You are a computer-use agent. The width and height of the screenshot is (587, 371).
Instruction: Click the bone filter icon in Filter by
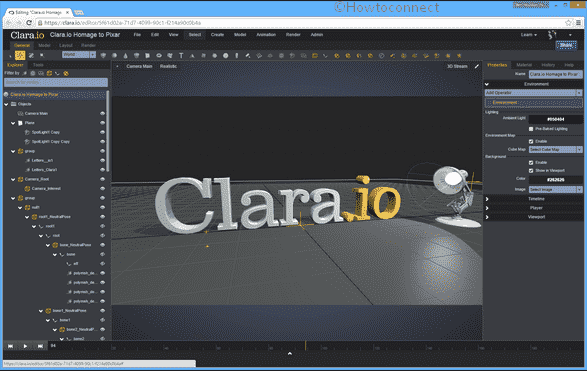point(57,73)
